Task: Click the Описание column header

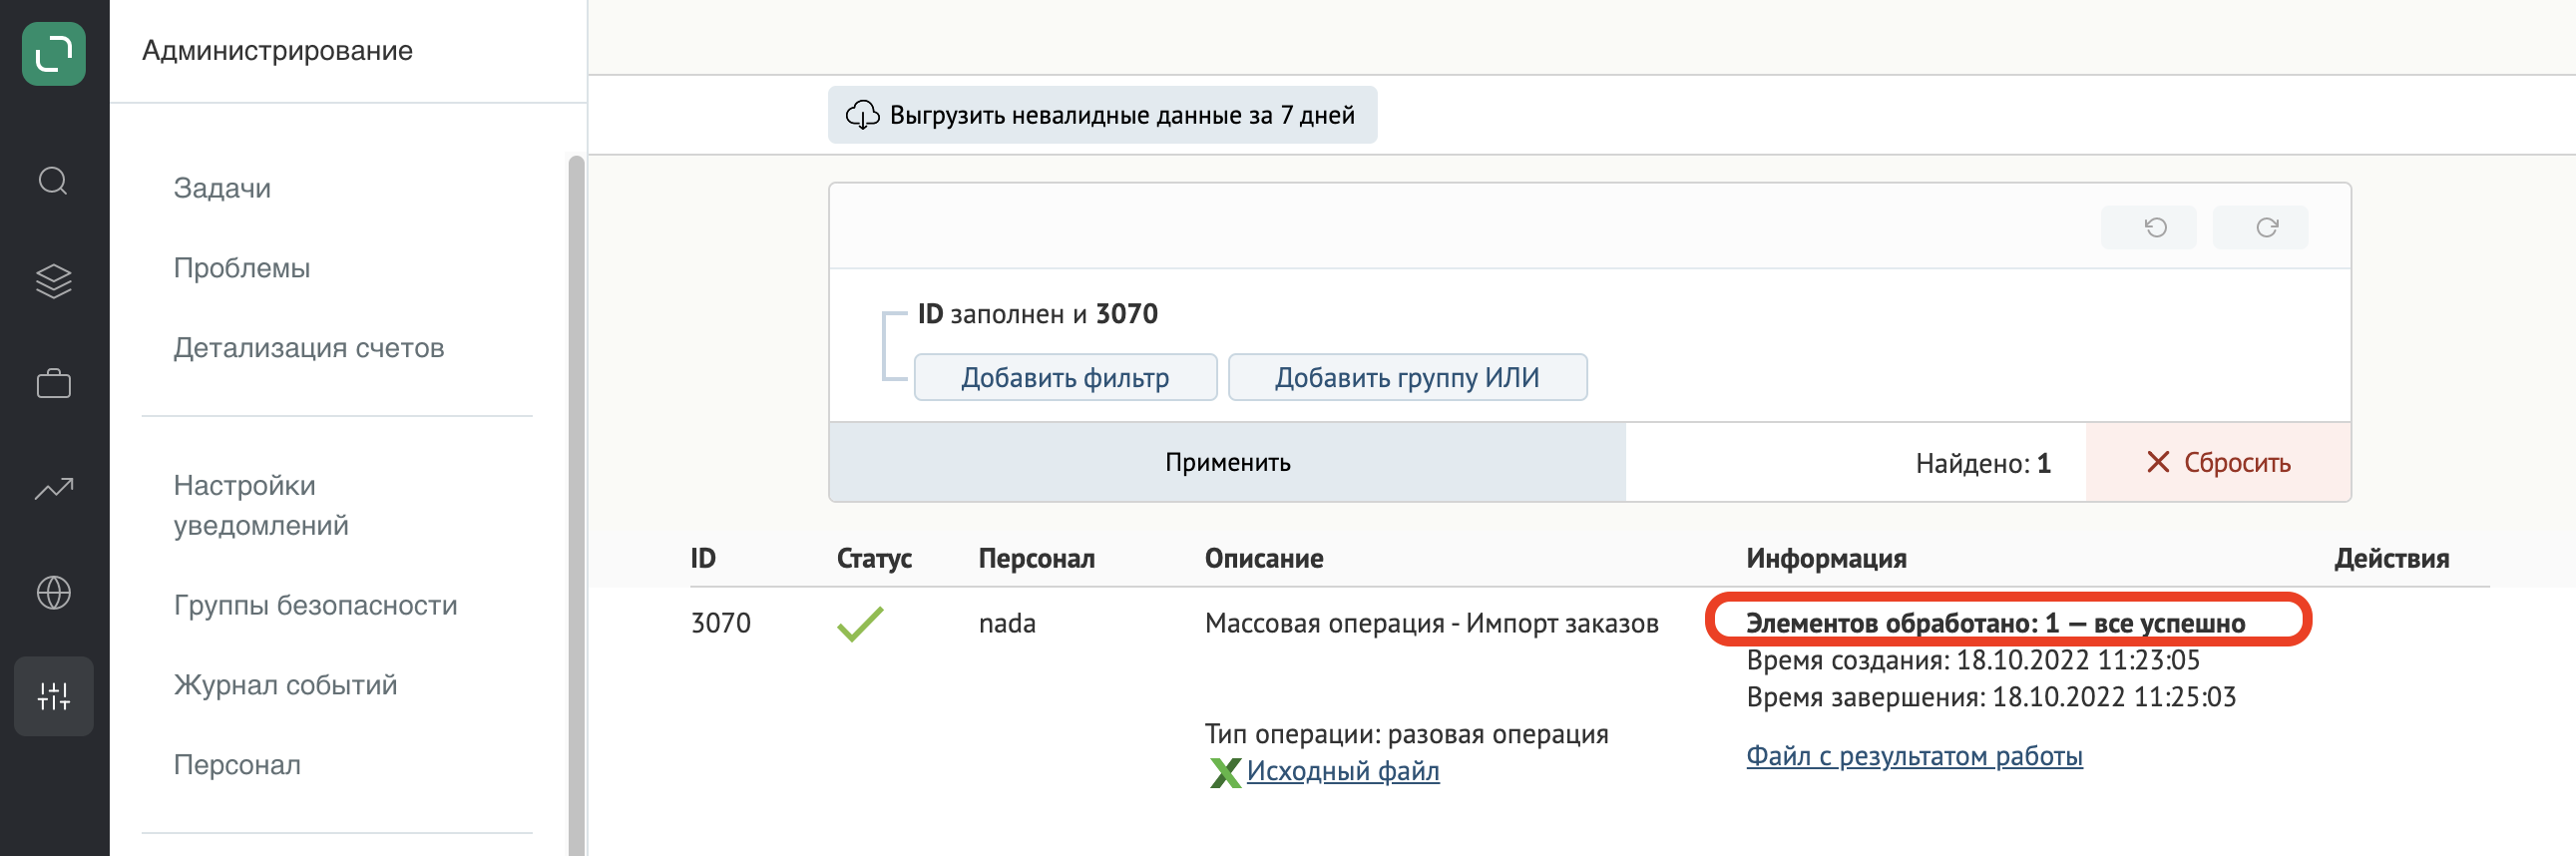Action: tap(1264, 558)
